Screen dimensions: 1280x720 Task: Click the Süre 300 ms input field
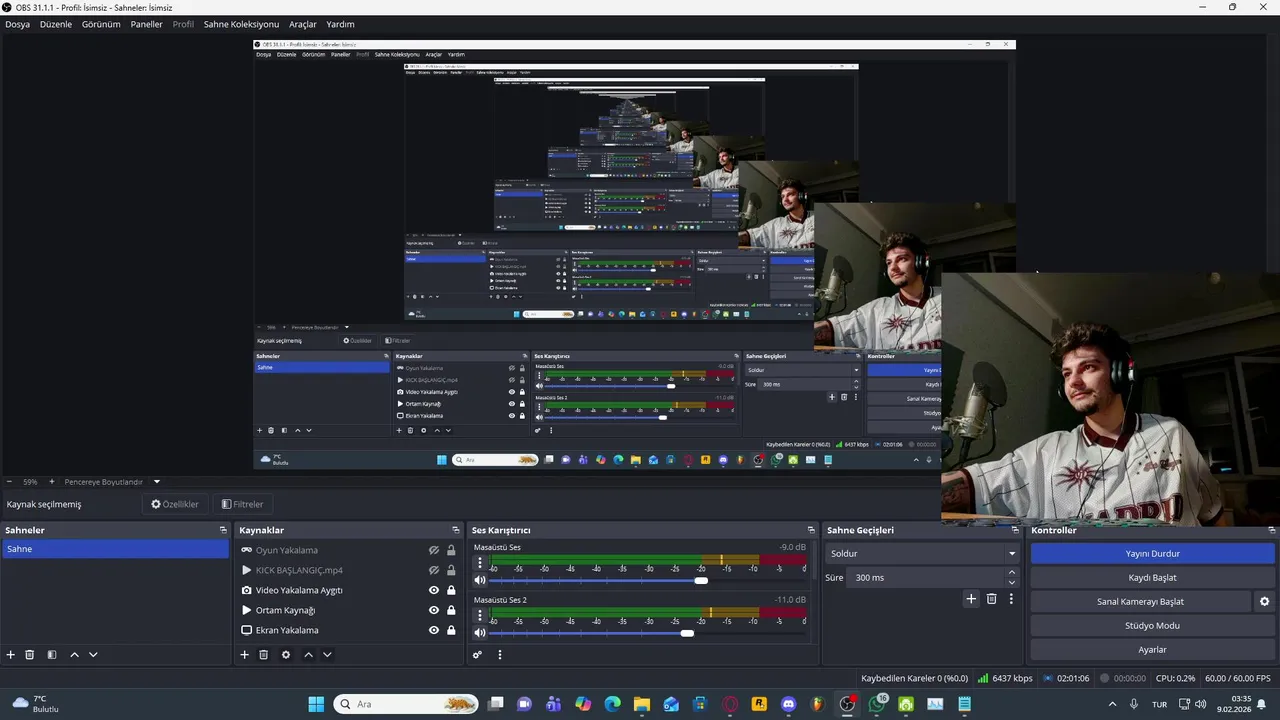[x=926, y=577]
